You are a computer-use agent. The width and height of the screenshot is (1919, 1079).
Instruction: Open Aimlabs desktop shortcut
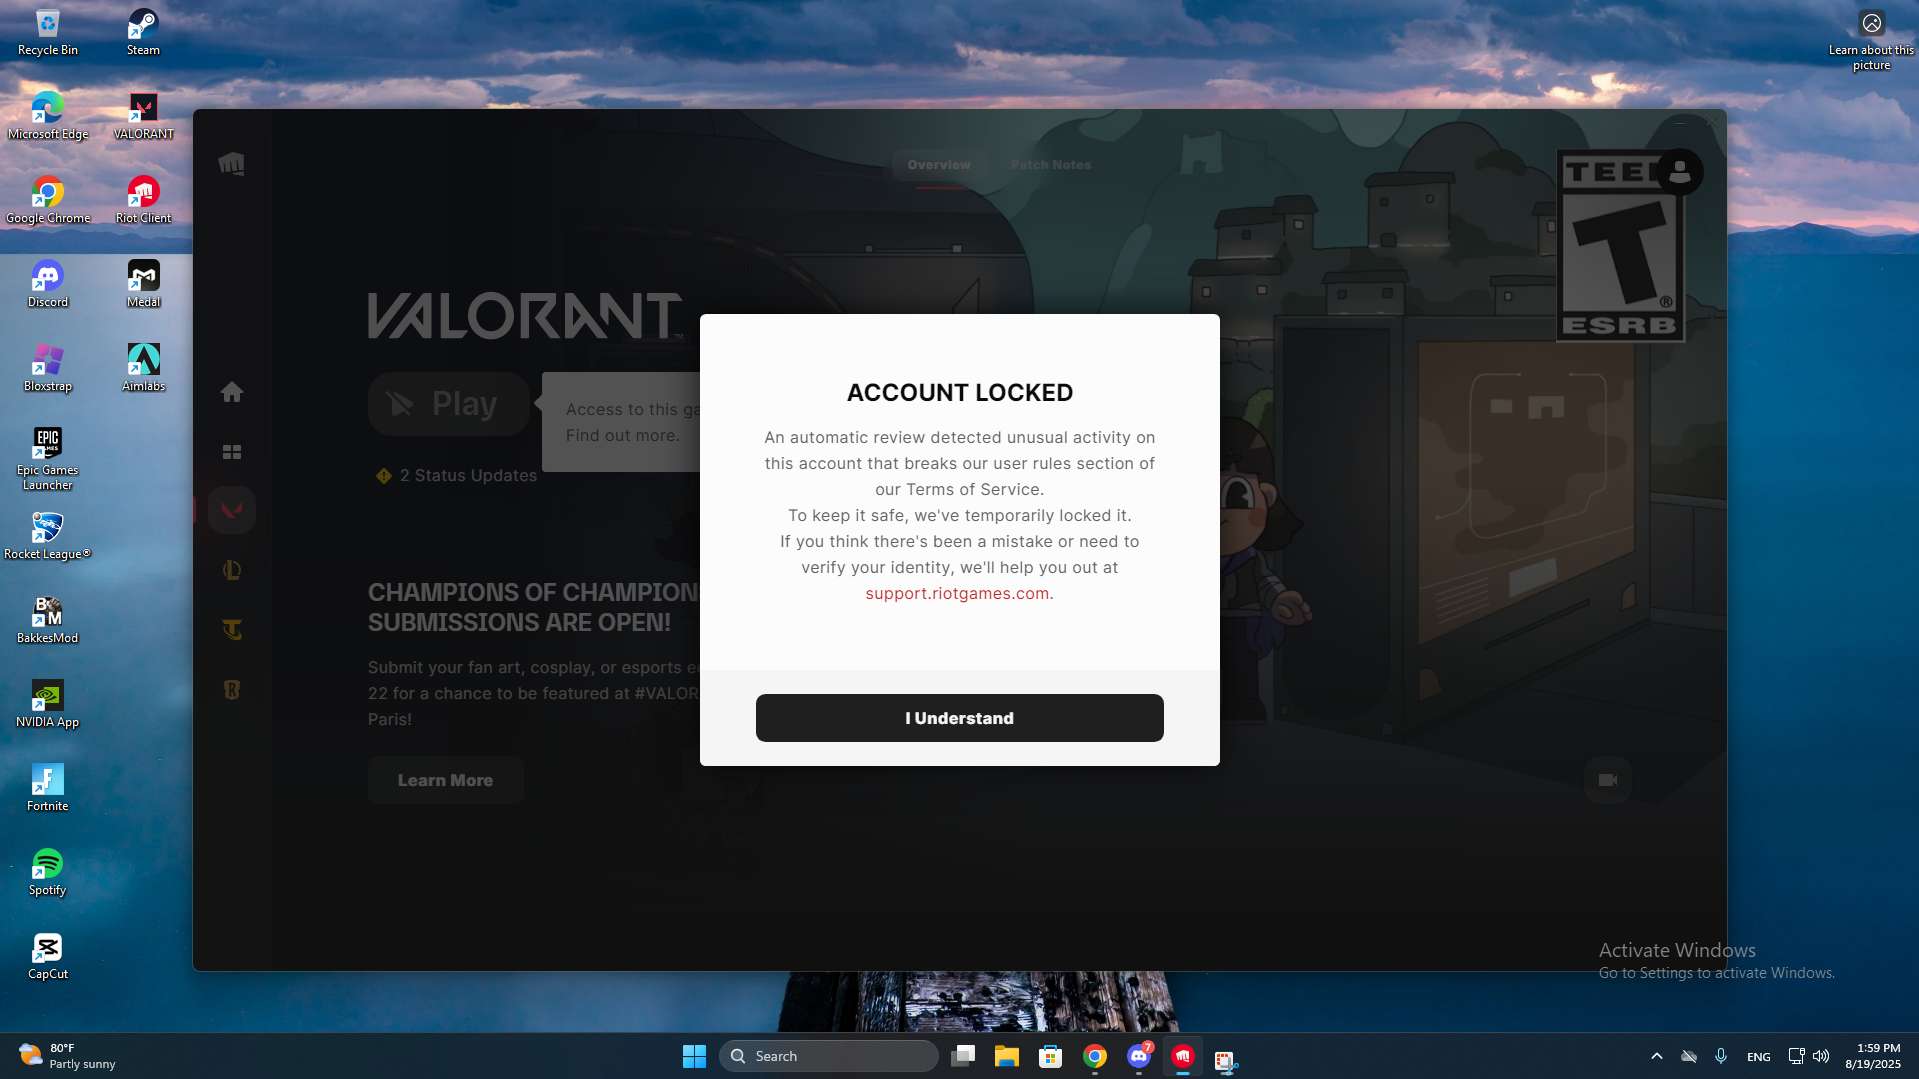[x=143, y=368]
